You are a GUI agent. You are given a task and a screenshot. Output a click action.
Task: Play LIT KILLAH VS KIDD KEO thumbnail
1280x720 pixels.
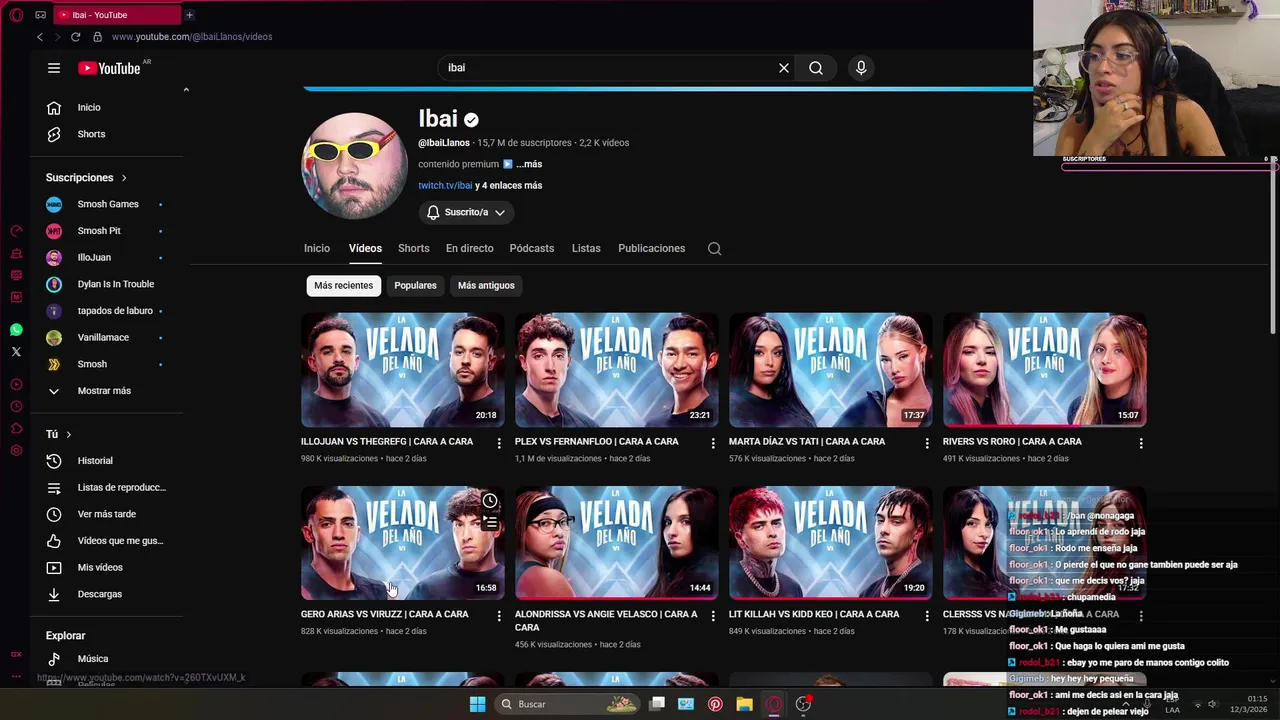[830, 543]
